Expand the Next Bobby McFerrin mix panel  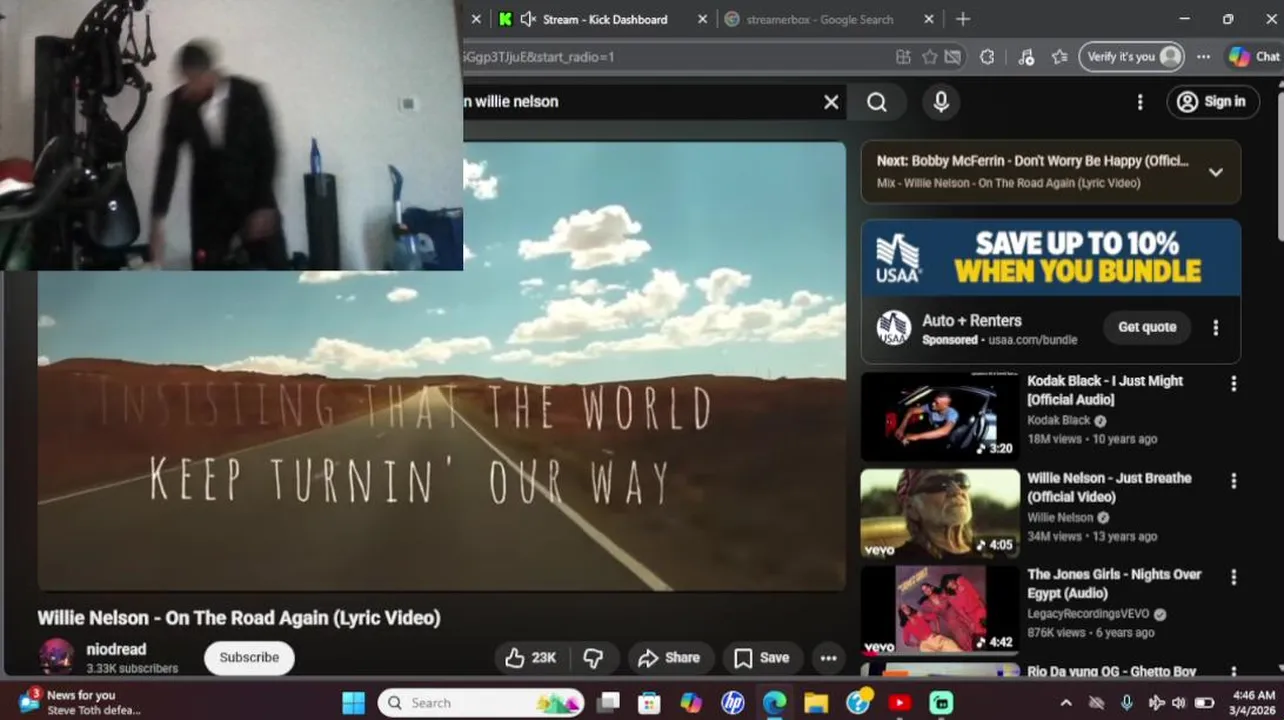pos(1215,172)
